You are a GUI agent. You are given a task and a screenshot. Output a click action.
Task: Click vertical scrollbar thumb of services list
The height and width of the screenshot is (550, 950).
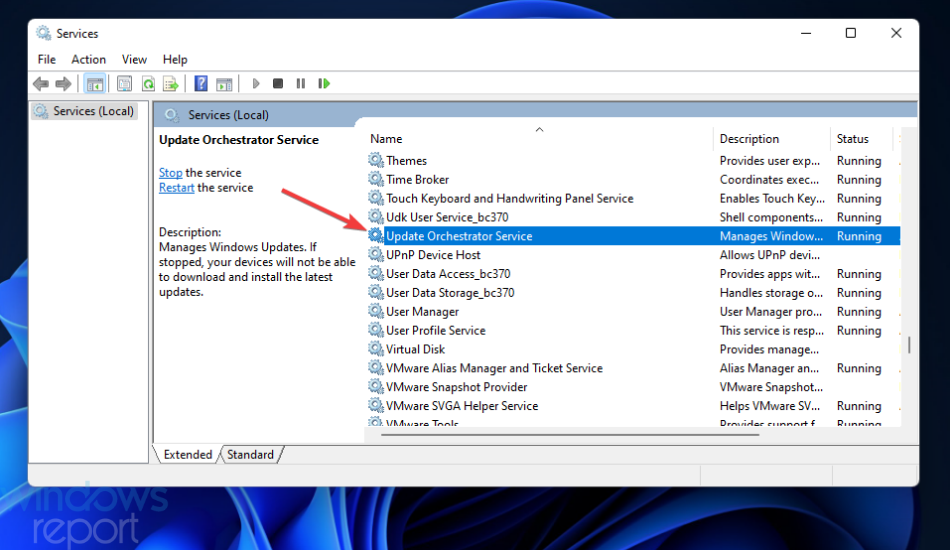(909, 345)
